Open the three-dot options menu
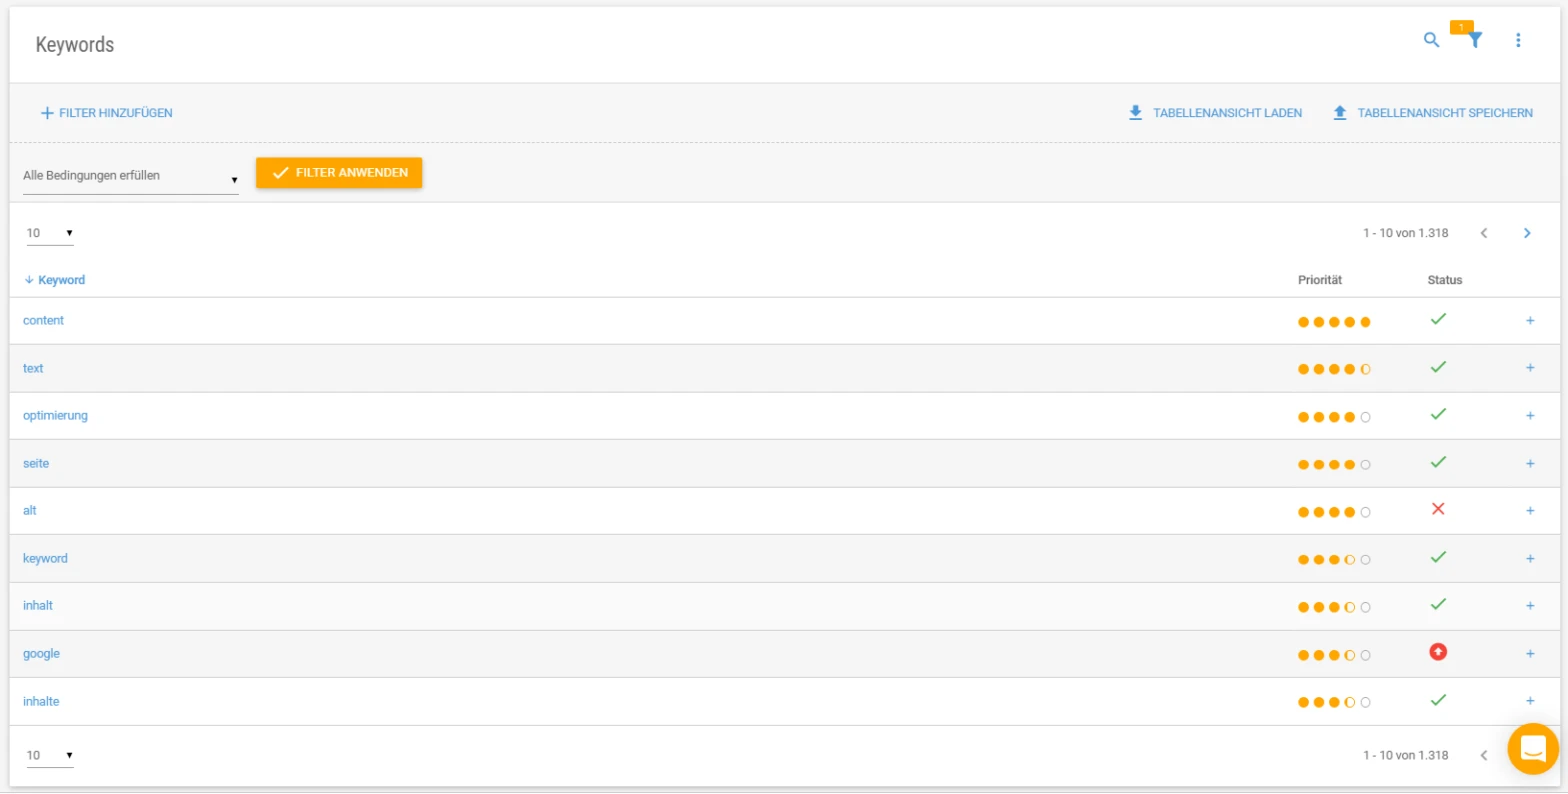This screenshot has height=794, width=1568. (x=1518, y=40)
